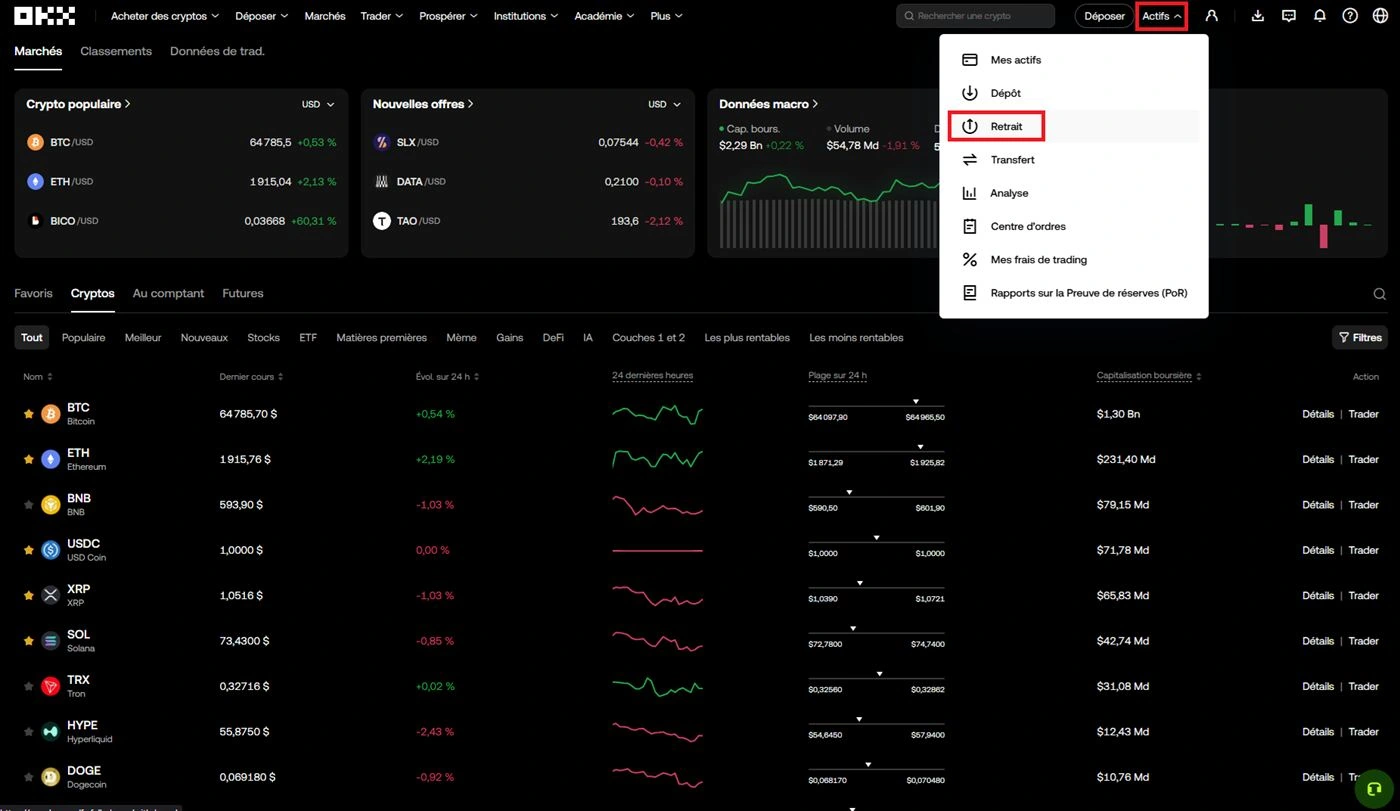Select Transfert in Actifs menu
Screen dimensions: 1400x811
(x=1074, y=160)
